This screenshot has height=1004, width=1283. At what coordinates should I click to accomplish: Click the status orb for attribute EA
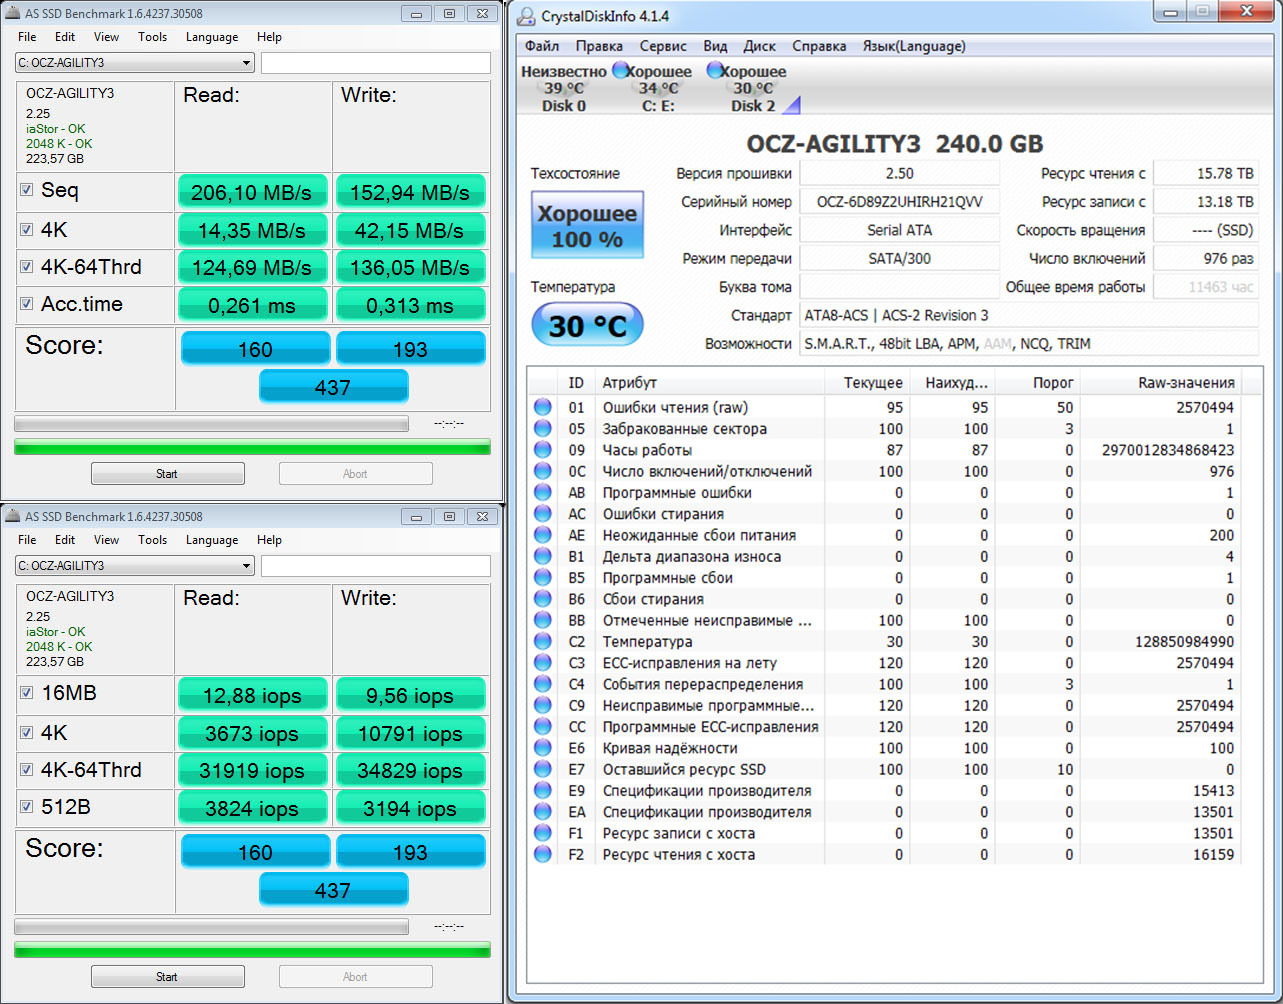[543, 811]
